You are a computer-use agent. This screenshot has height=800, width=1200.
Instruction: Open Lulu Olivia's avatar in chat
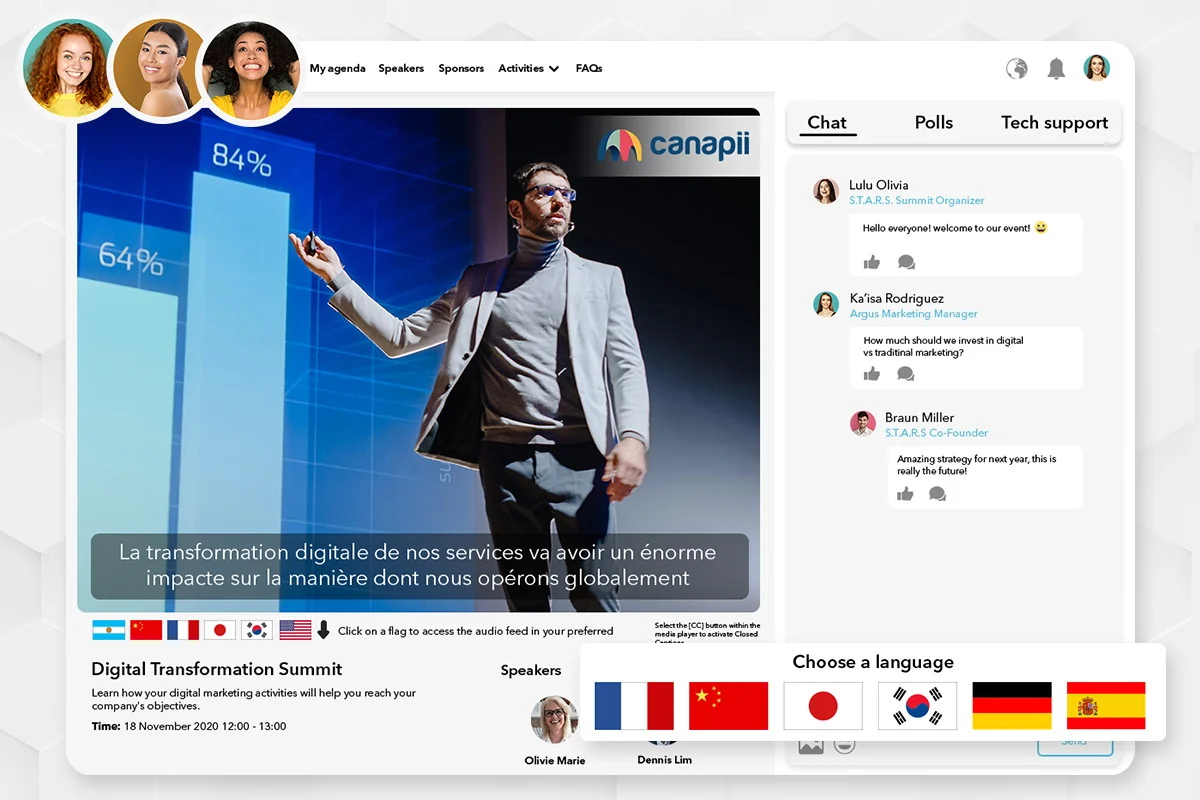[826, 191]
